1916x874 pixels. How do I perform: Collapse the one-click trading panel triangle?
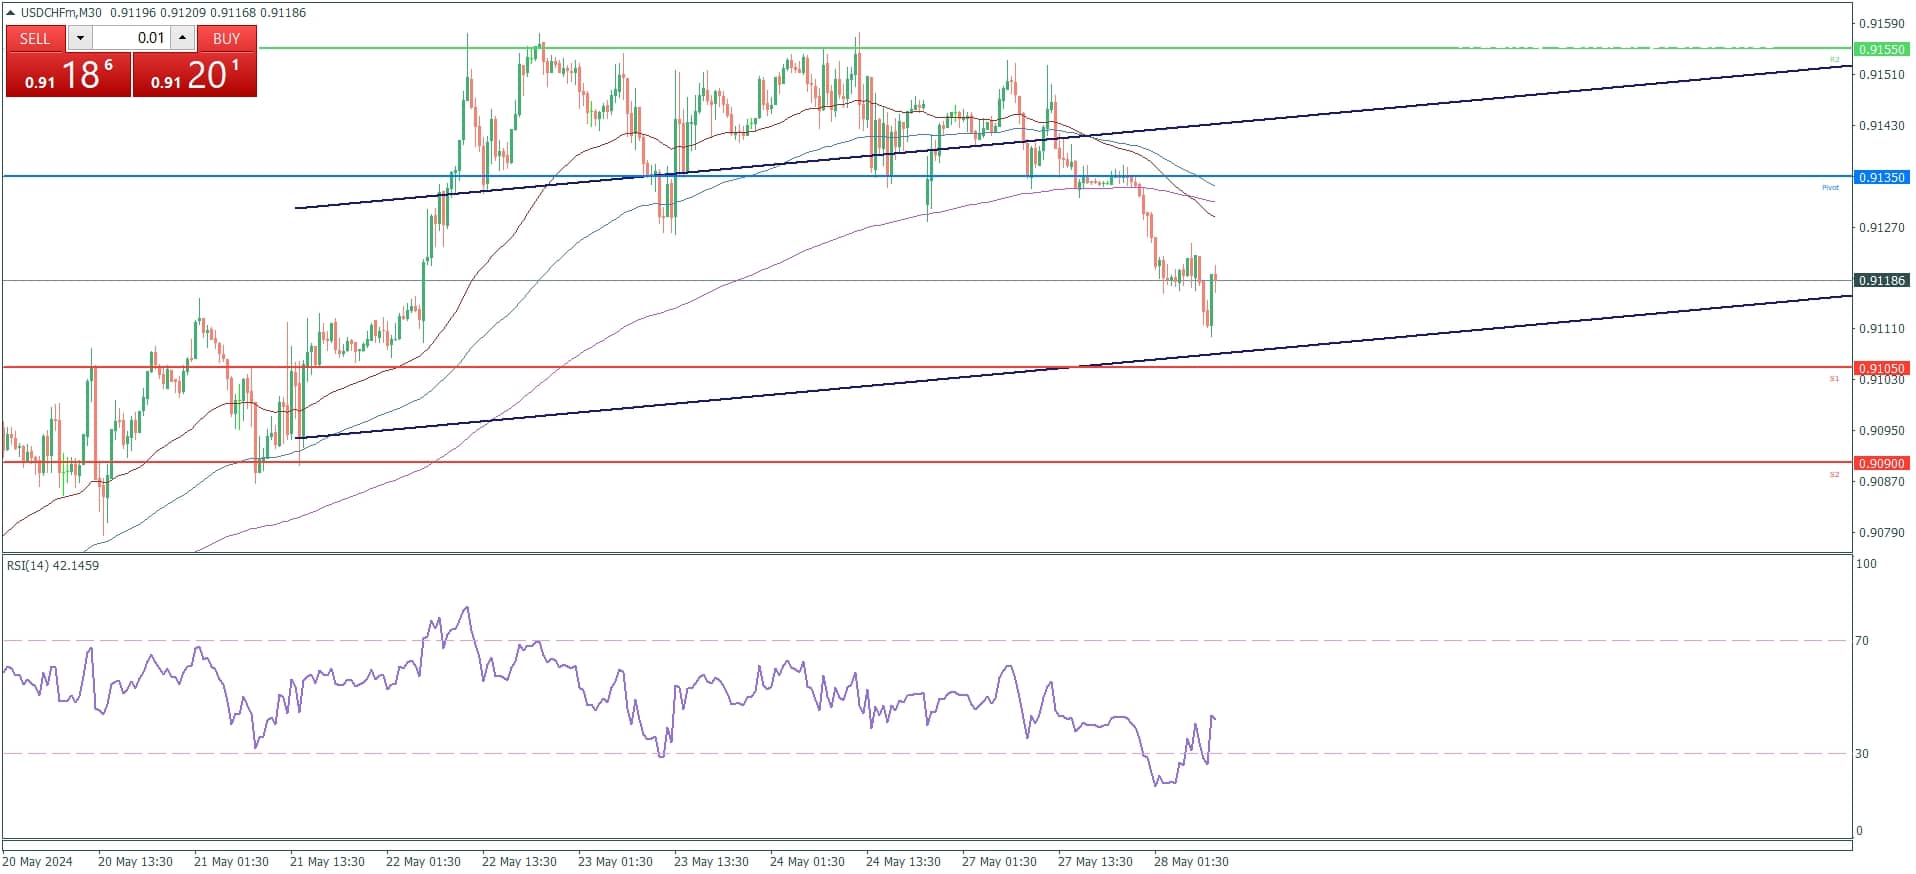pos(11,13)
